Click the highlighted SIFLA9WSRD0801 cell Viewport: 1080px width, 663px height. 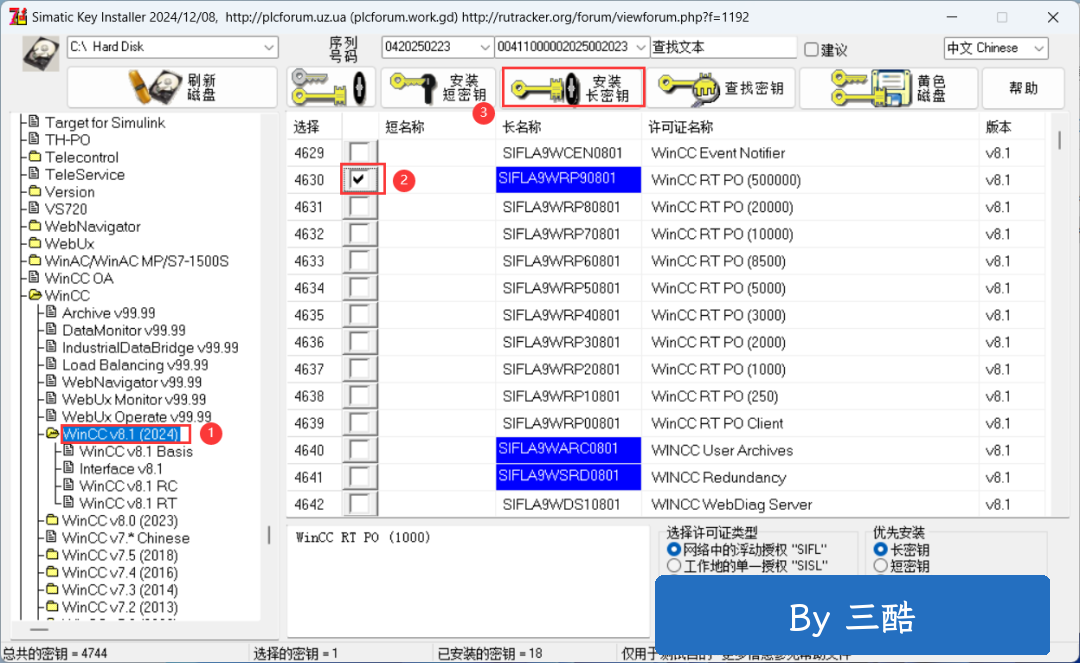tap(568, 476)
